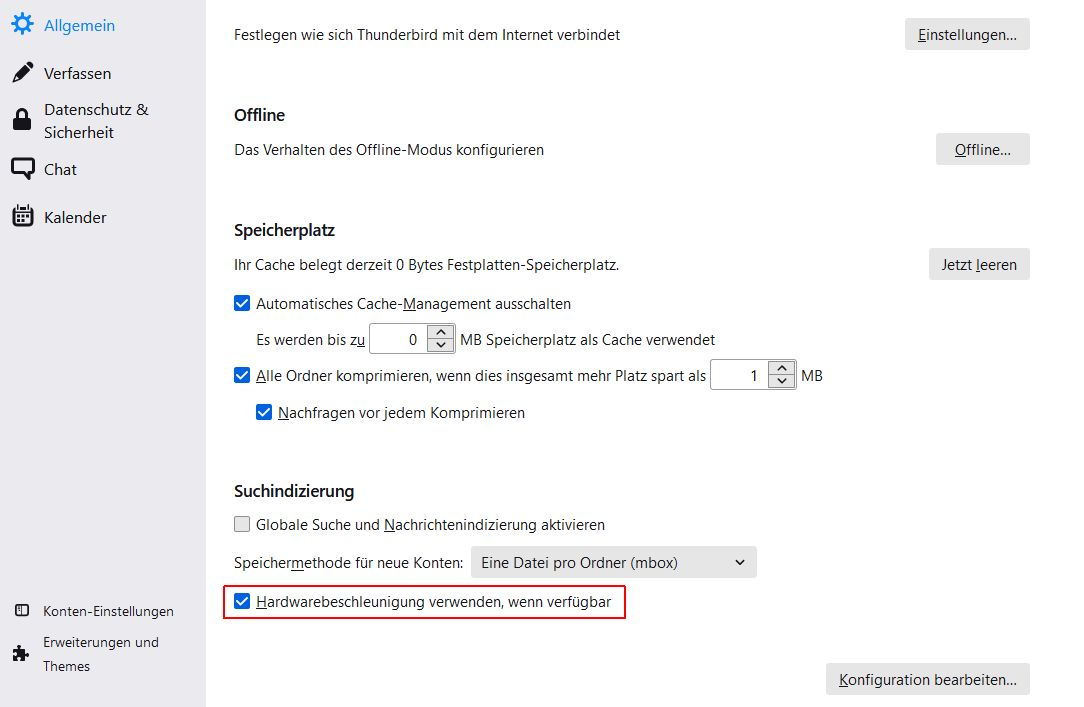Click the Offline... button
1084x707 pixels.
[982, 150]
